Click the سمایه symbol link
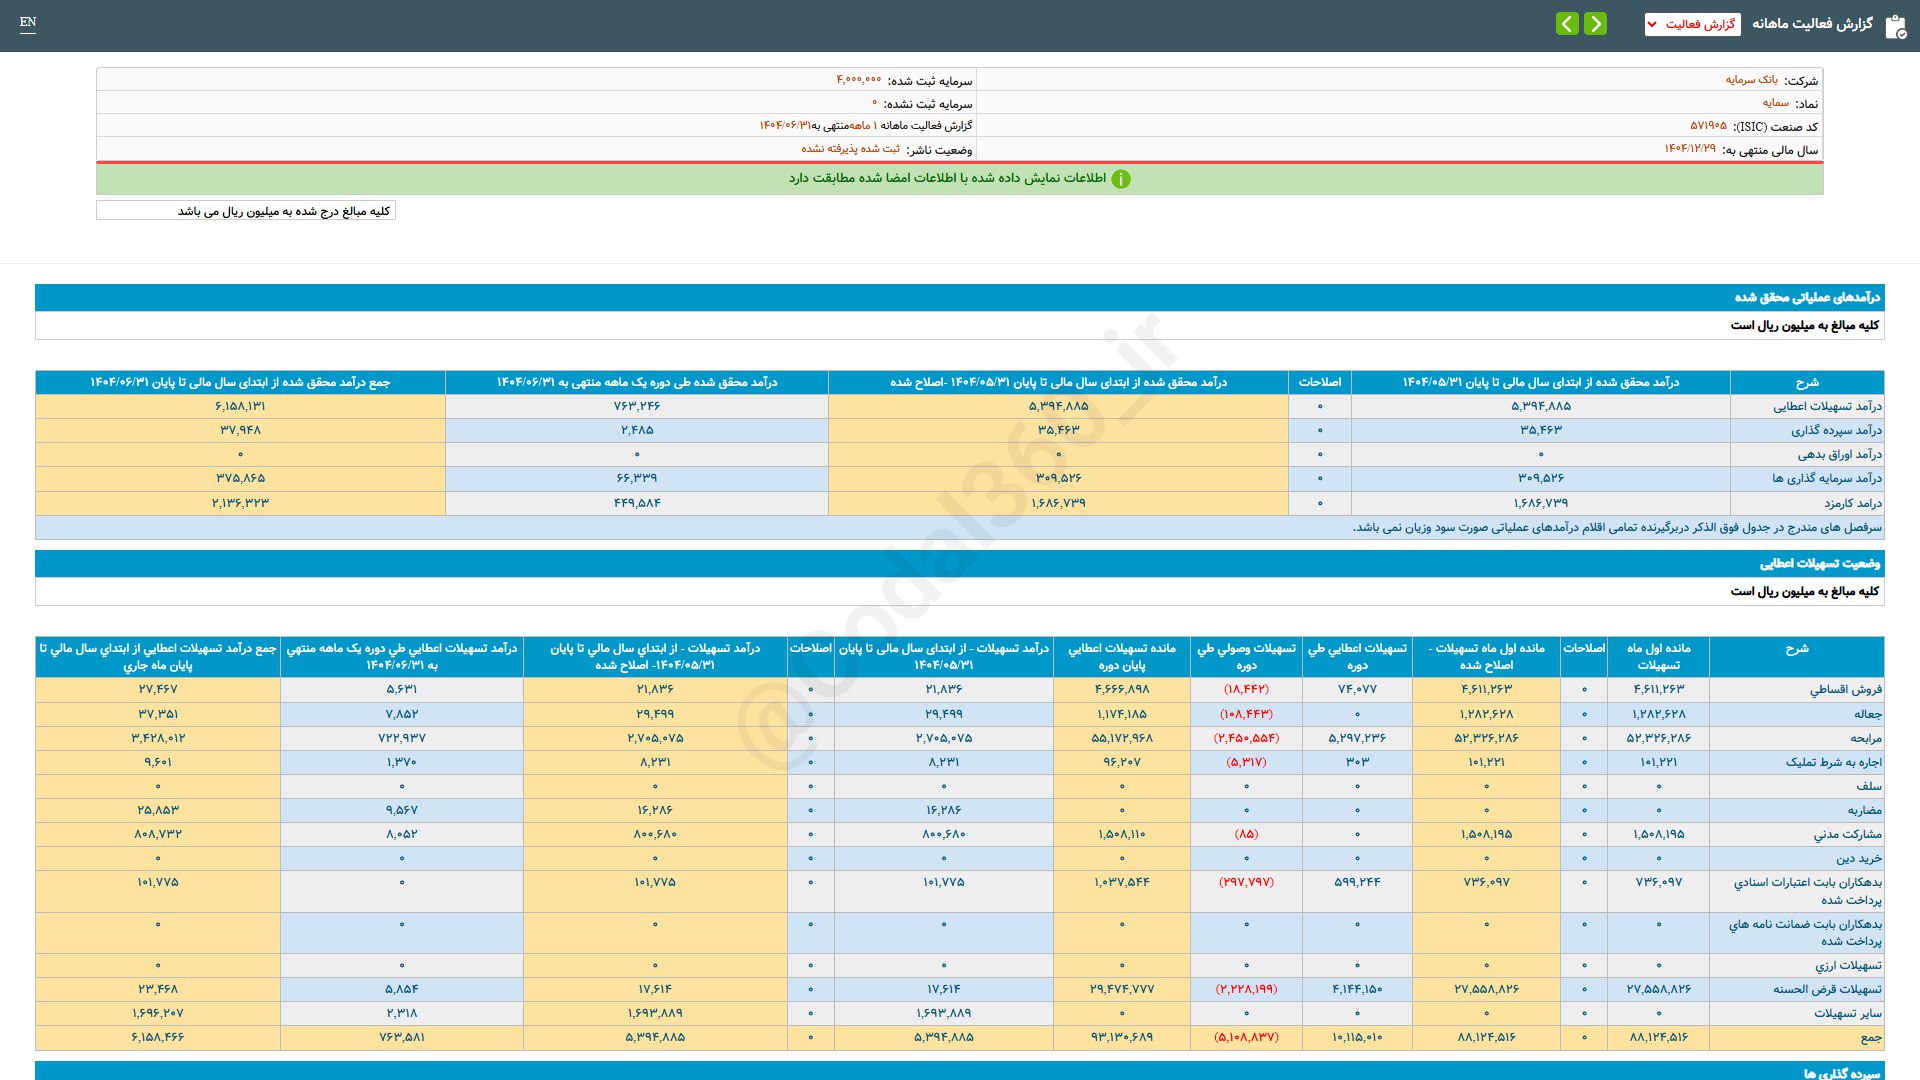The width and height of the screenshot is (1920, 1080). click(1775, 103)
